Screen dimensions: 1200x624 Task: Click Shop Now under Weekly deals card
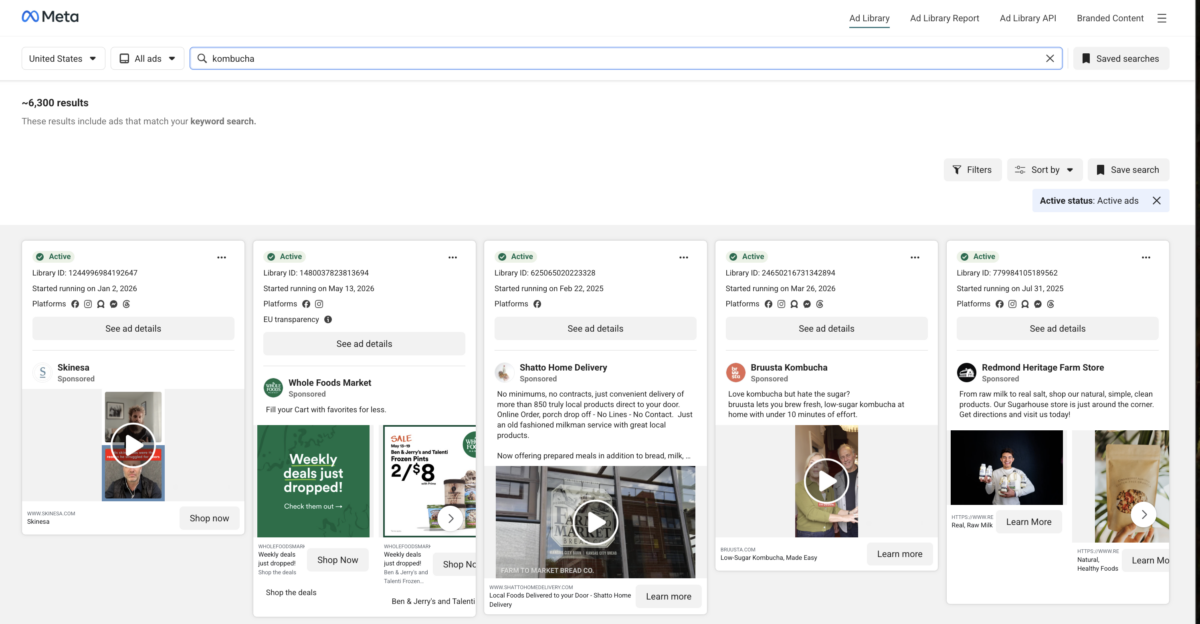click(337, 560)
